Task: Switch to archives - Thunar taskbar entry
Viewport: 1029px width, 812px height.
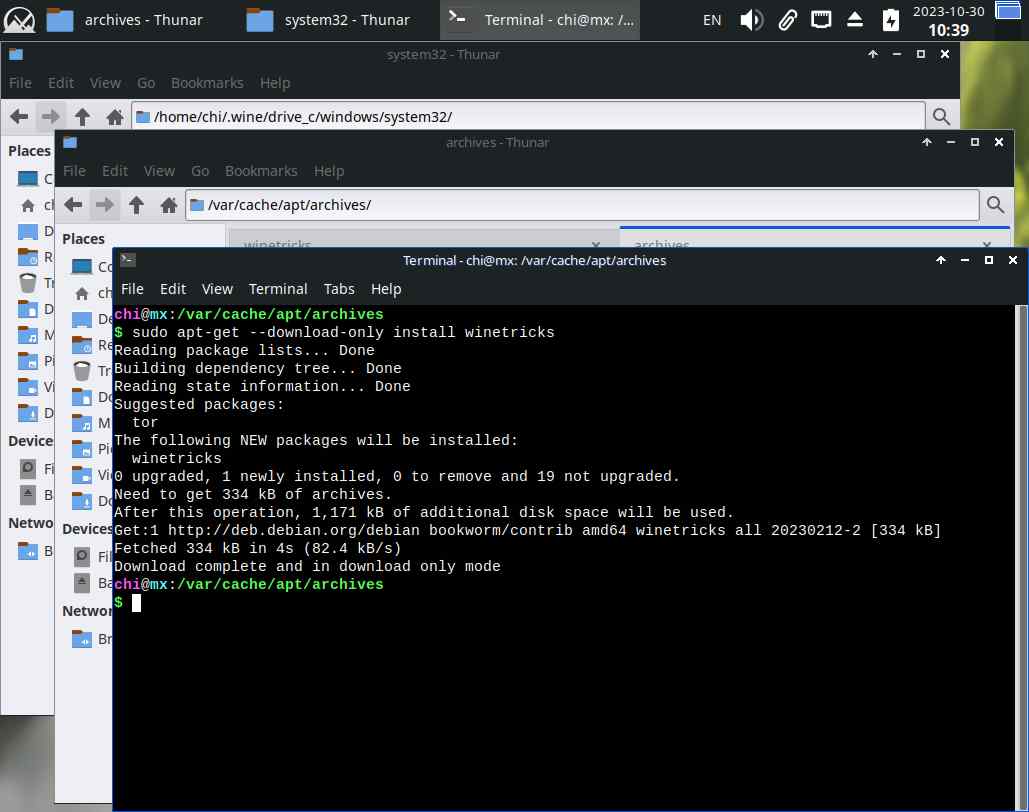Action: coord(125,20)
